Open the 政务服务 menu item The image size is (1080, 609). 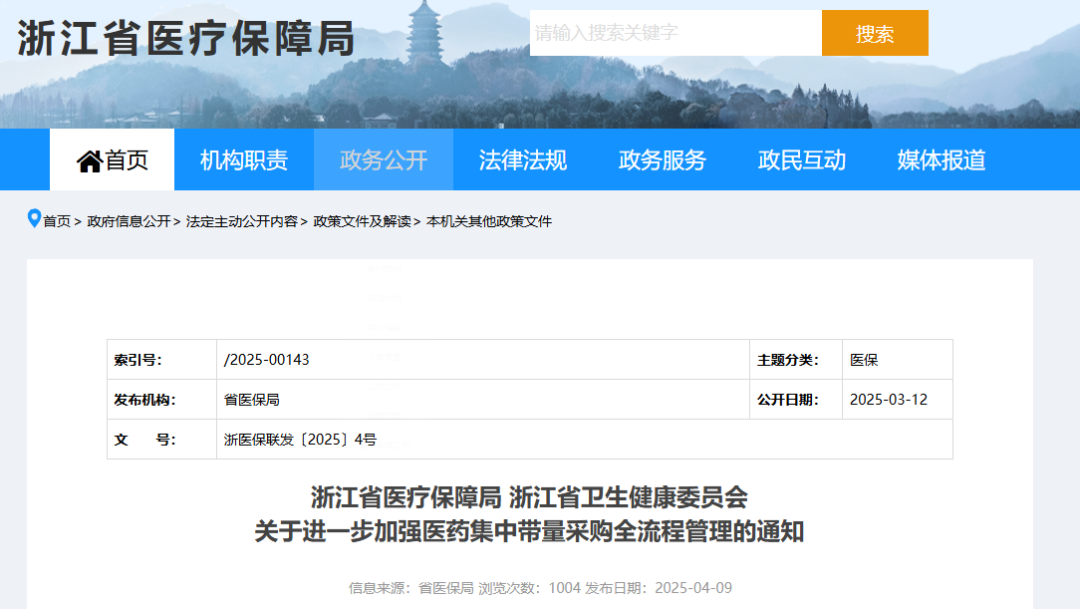pos(662,160)
